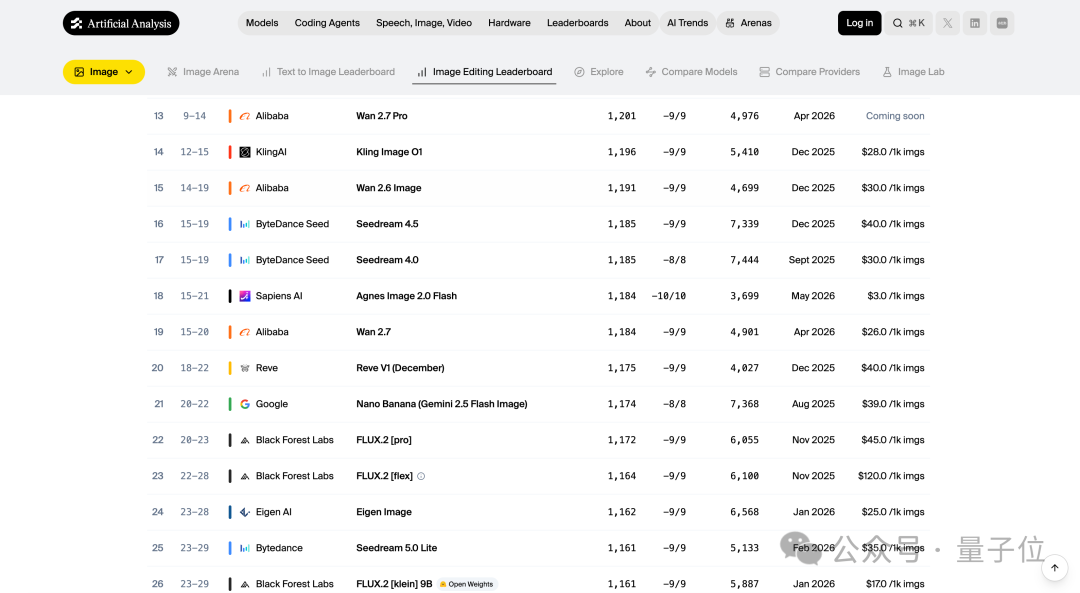Open the Arenas button
The height and width of the screenshot is (593, 1080).
coord(749,23)
